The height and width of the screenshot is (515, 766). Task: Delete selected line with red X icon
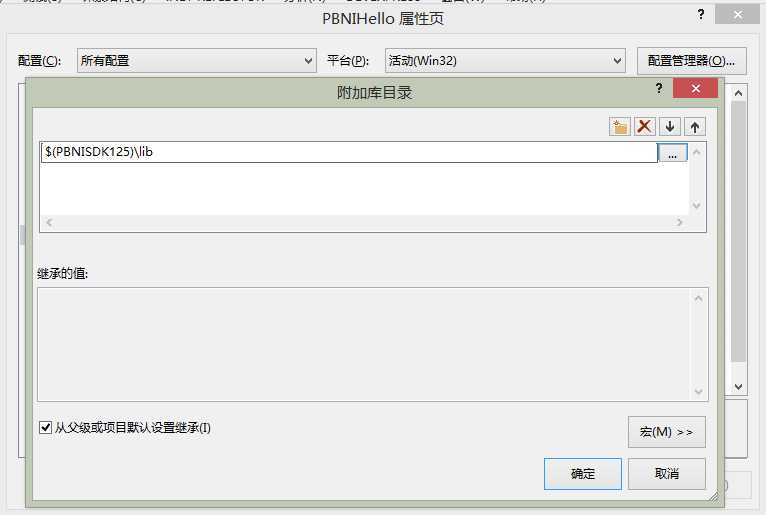(x=644, y=127)
